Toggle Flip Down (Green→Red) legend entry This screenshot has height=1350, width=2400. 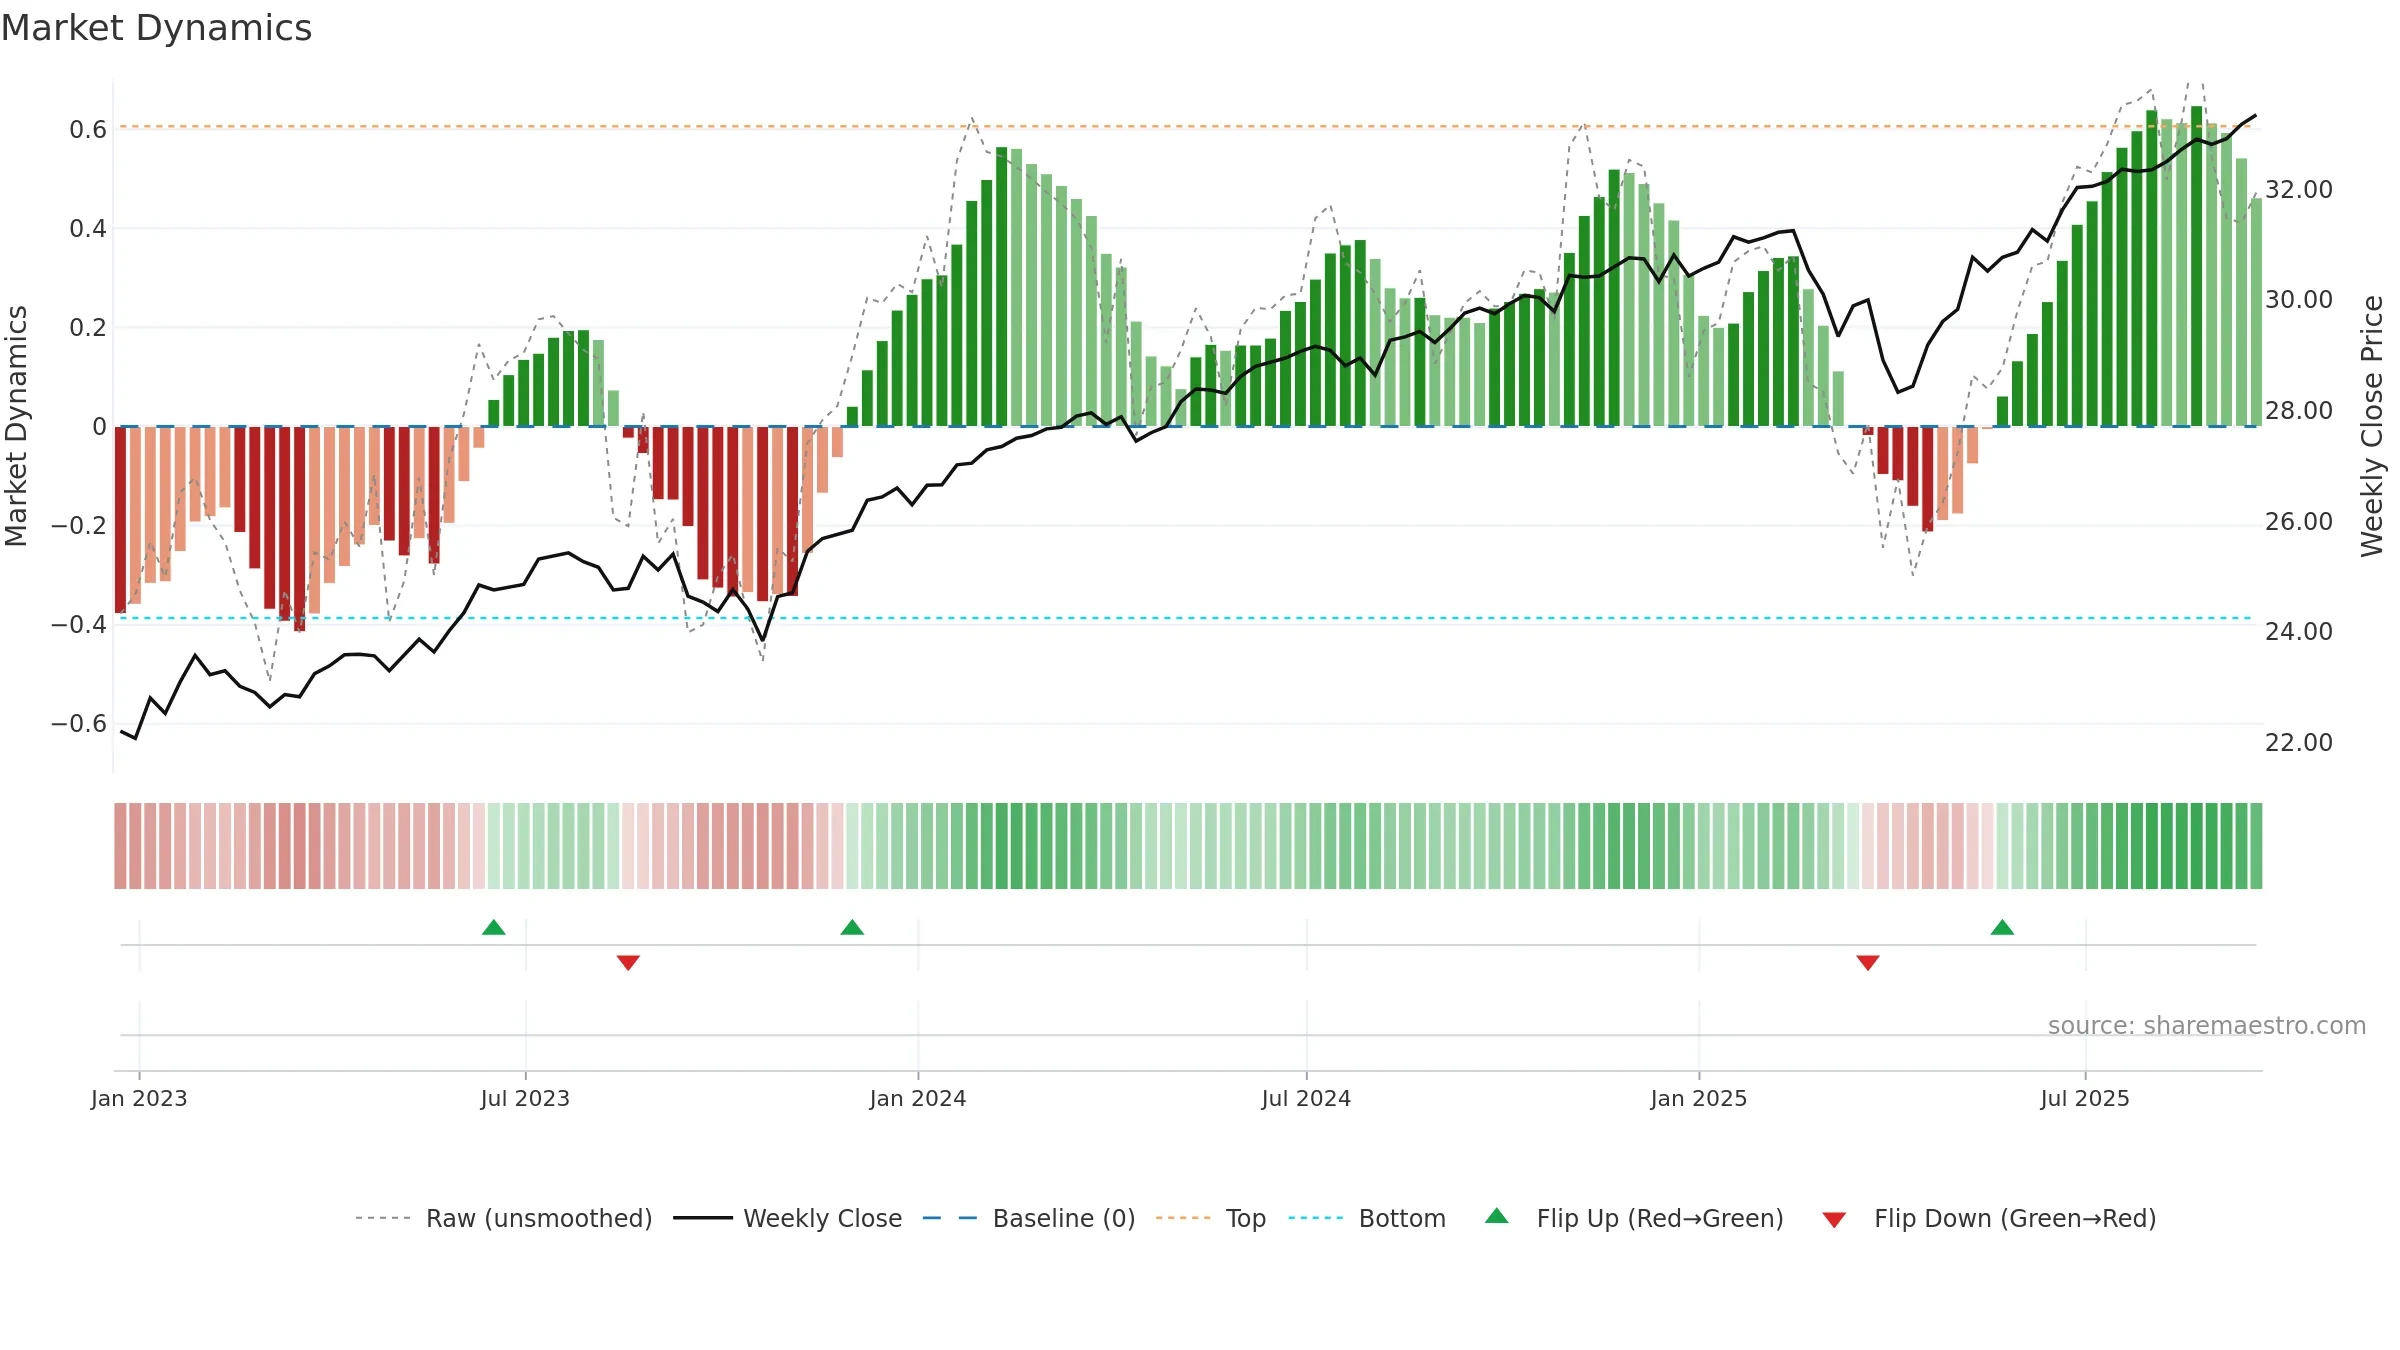coord(1988,1218)
